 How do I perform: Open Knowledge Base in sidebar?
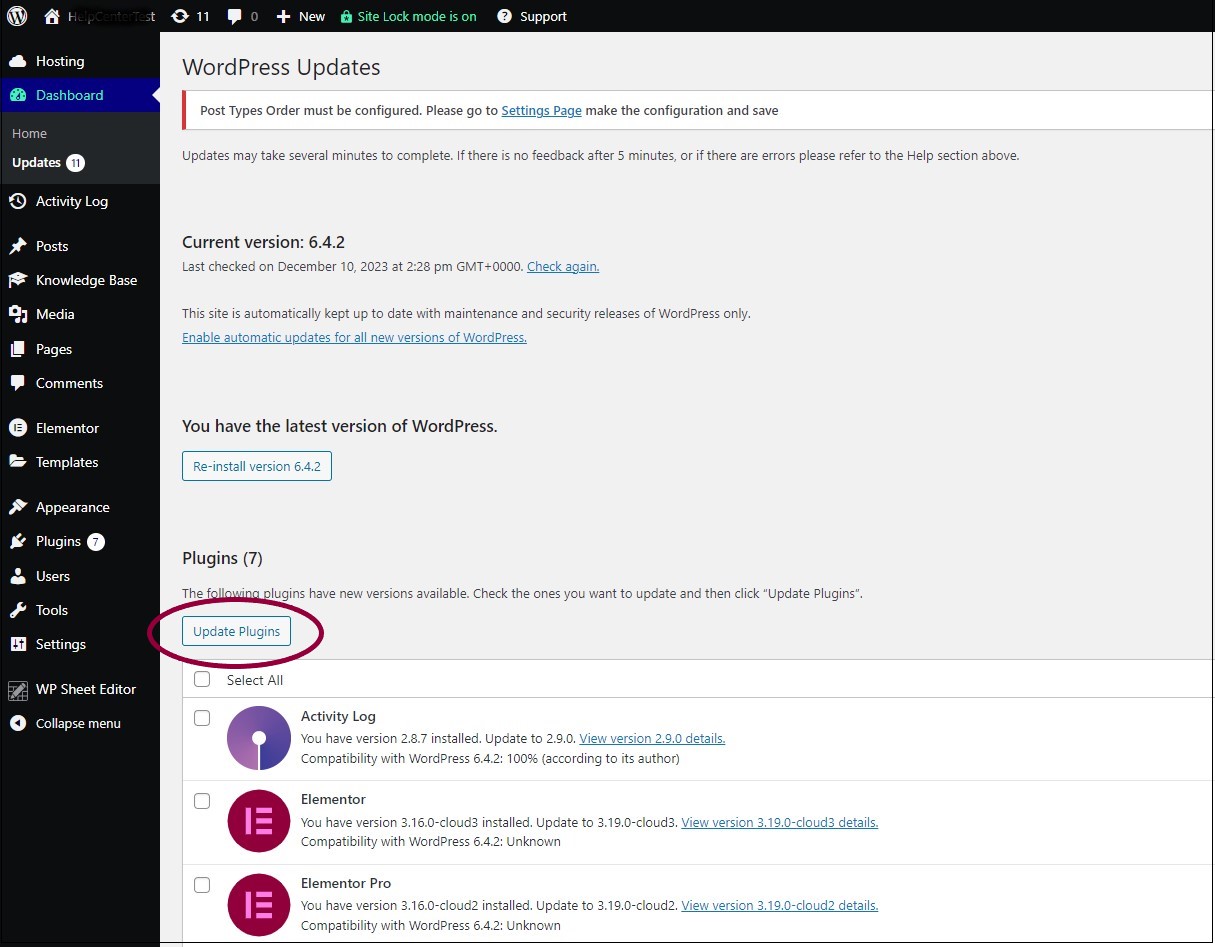[x=80, y=280]
